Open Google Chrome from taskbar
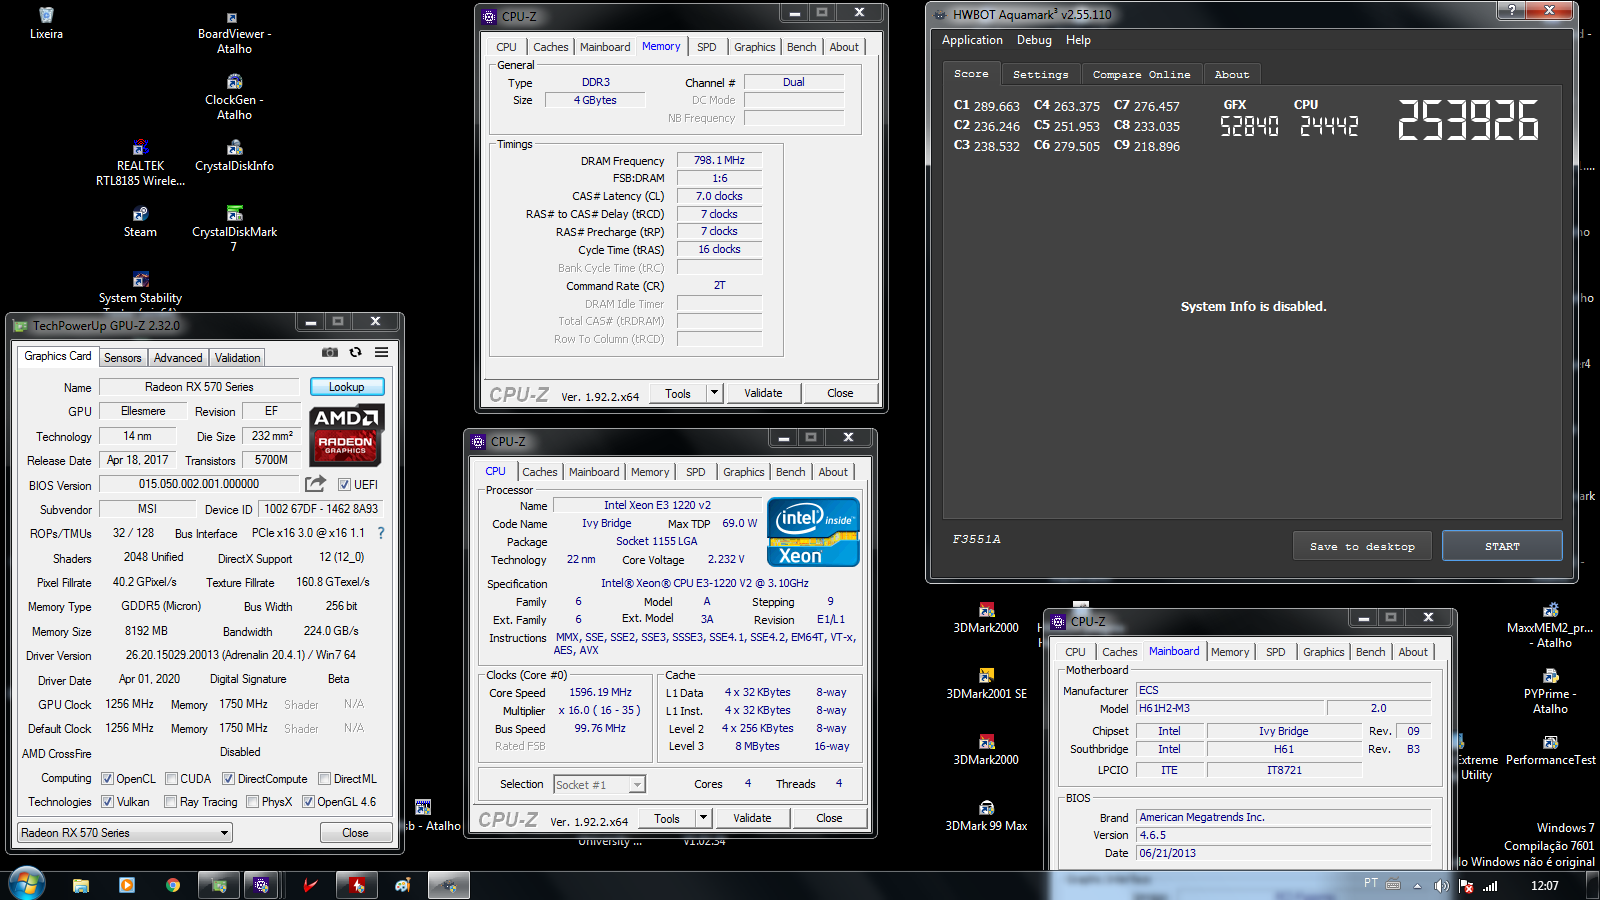The image size is (1600, 900). pyautogui.click(x=173, y=885)
